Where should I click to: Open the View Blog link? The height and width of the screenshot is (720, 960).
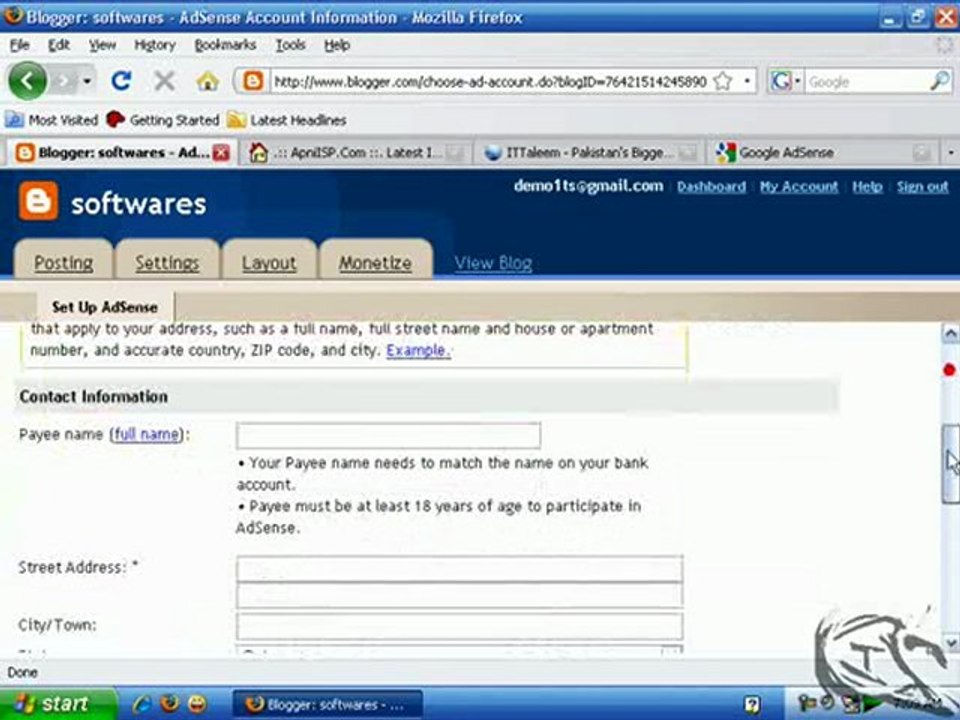tap(493, 263)
